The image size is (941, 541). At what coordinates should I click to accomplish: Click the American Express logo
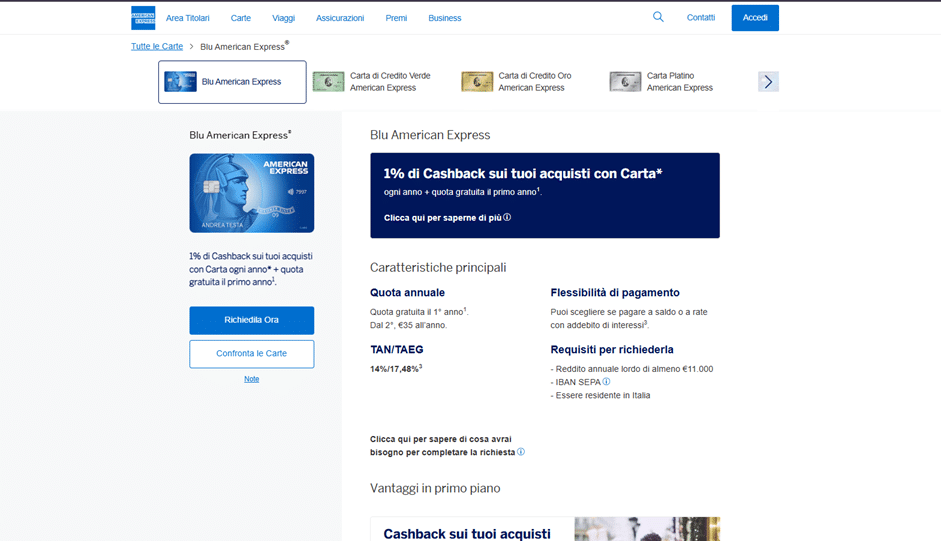tap(143, 18)
